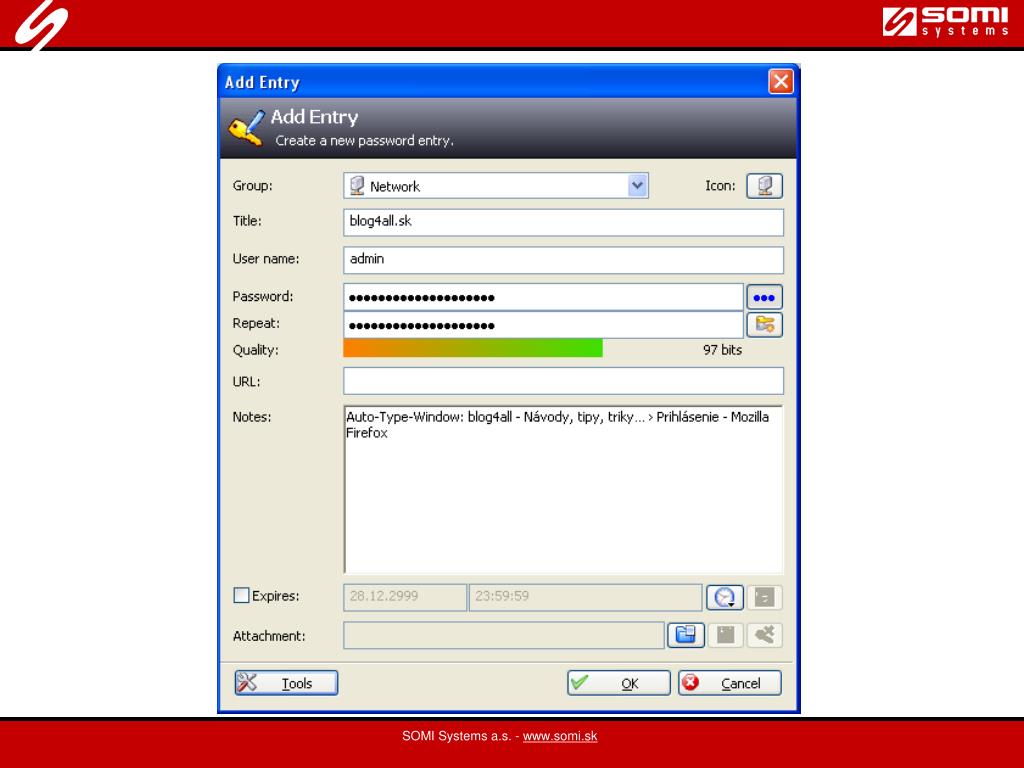Viewport: 1024px width, 768px height.
Task: Click the Attachment path field
Action: pyautogui.click(x=504, y=635)
